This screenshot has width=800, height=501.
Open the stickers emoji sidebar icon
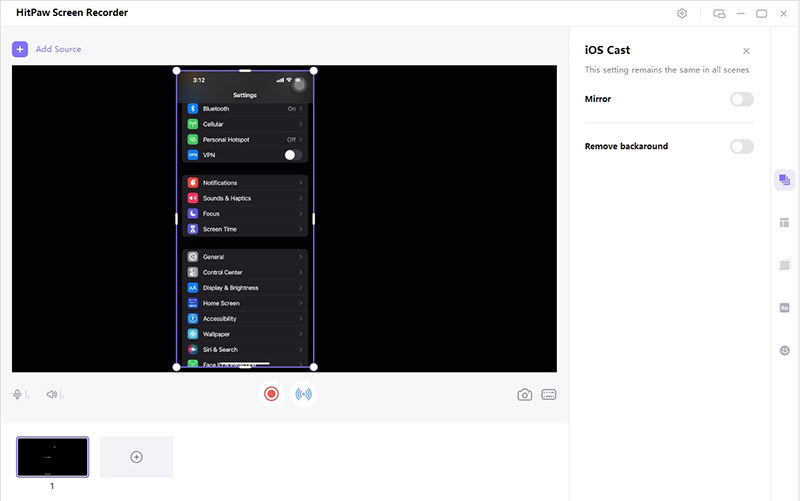[784, 350]
